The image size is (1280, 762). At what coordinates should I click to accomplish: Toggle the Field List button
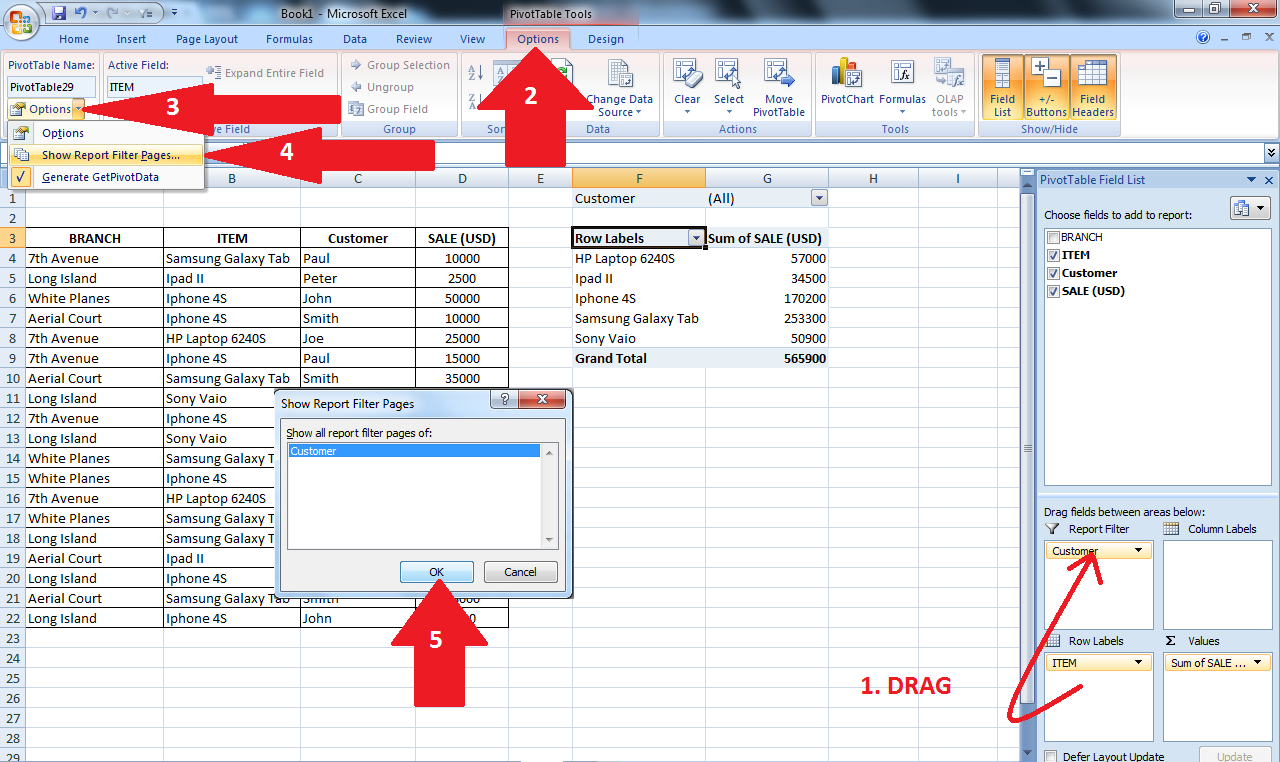[1002, 87]
